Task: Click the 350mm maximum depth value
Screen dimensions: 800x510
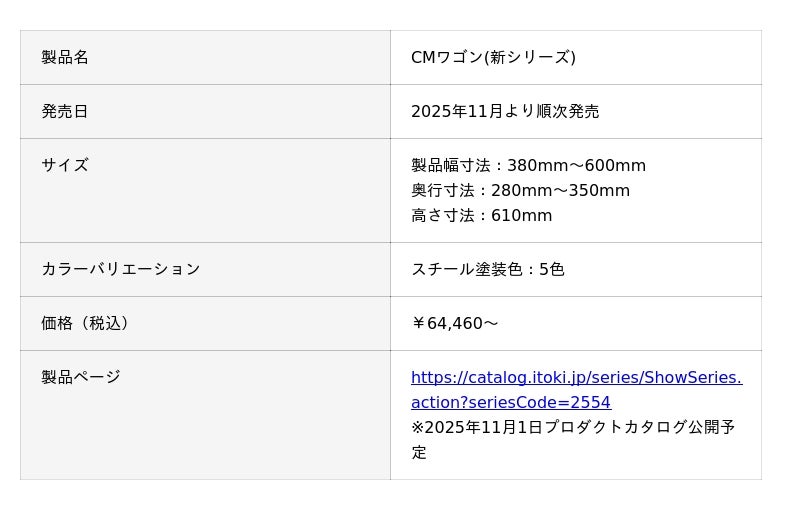Action: (599, 191)
